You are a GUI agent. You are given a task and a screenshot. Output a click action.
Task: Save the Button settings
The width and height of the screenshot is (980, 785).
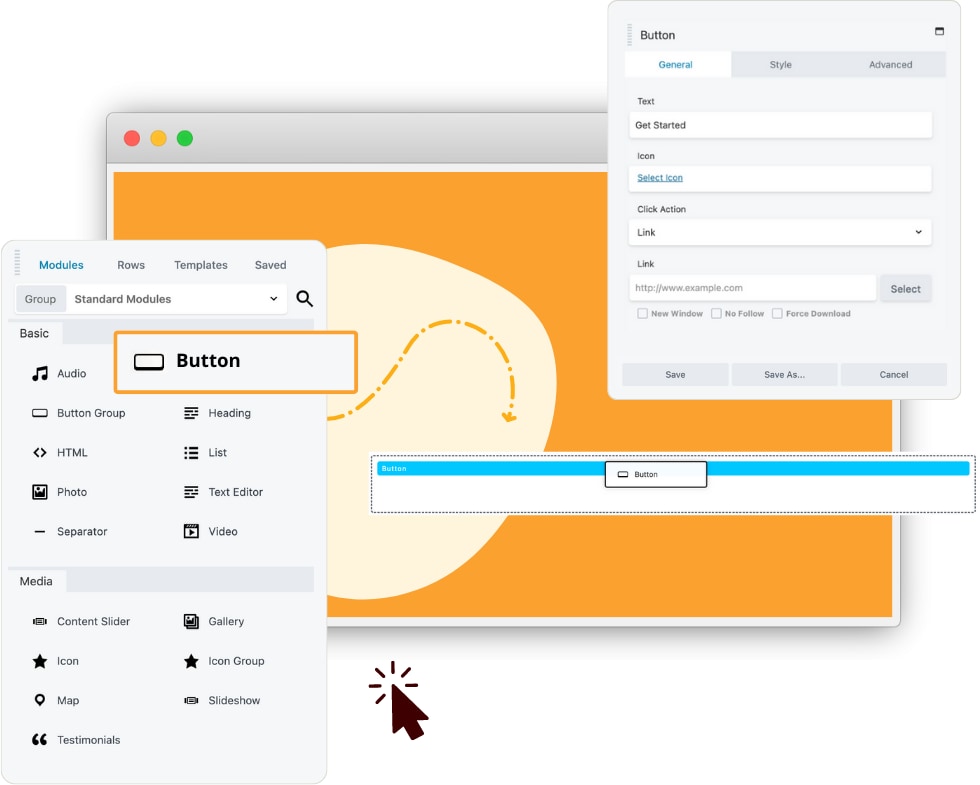(x=674, y=374)
